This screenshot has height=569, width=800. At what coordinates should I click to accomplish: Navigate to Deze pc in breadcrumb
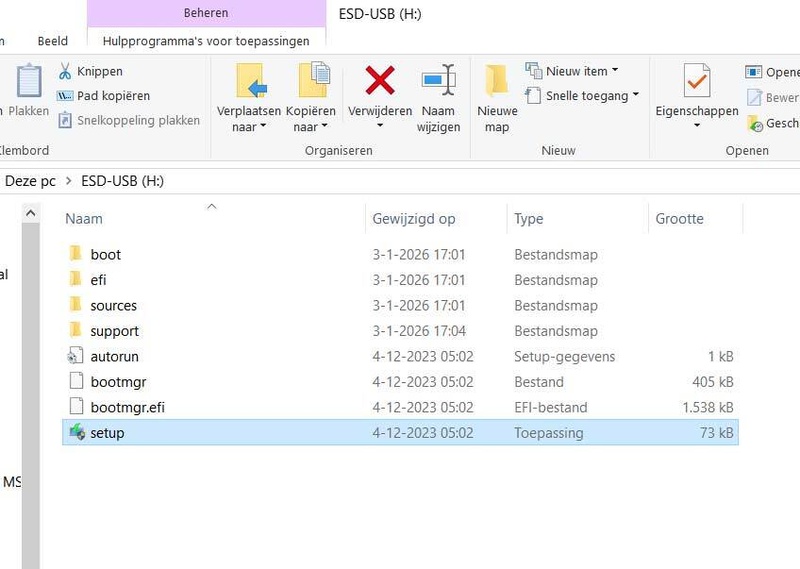[x=30, y=181]
